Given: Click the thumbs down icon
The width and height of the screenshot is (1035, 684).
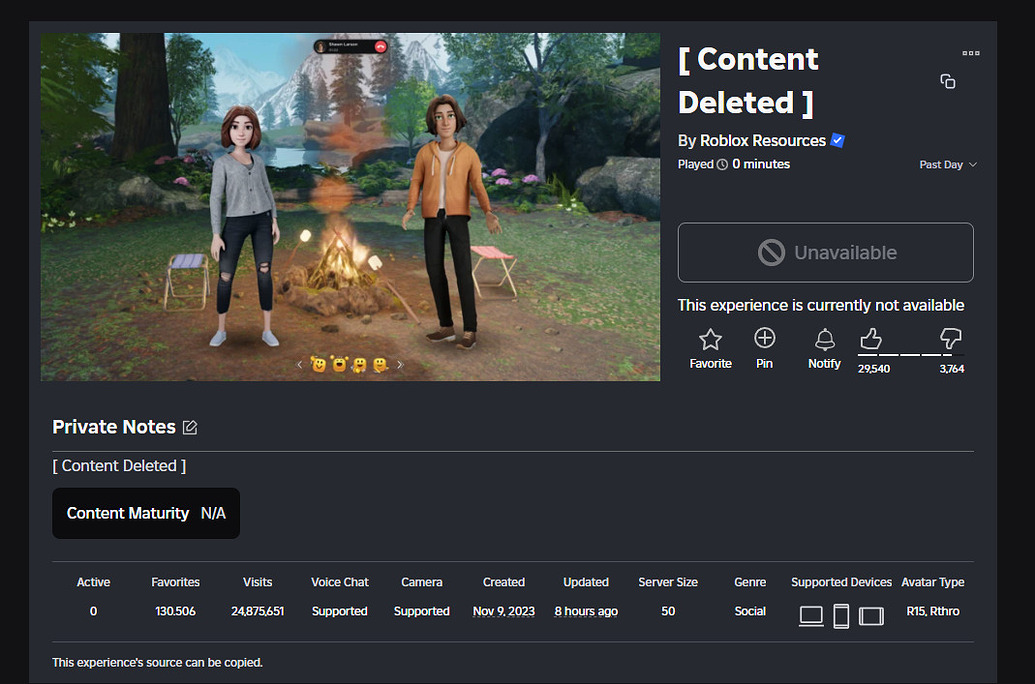Looking at the screenshot, I should [950, 338].
